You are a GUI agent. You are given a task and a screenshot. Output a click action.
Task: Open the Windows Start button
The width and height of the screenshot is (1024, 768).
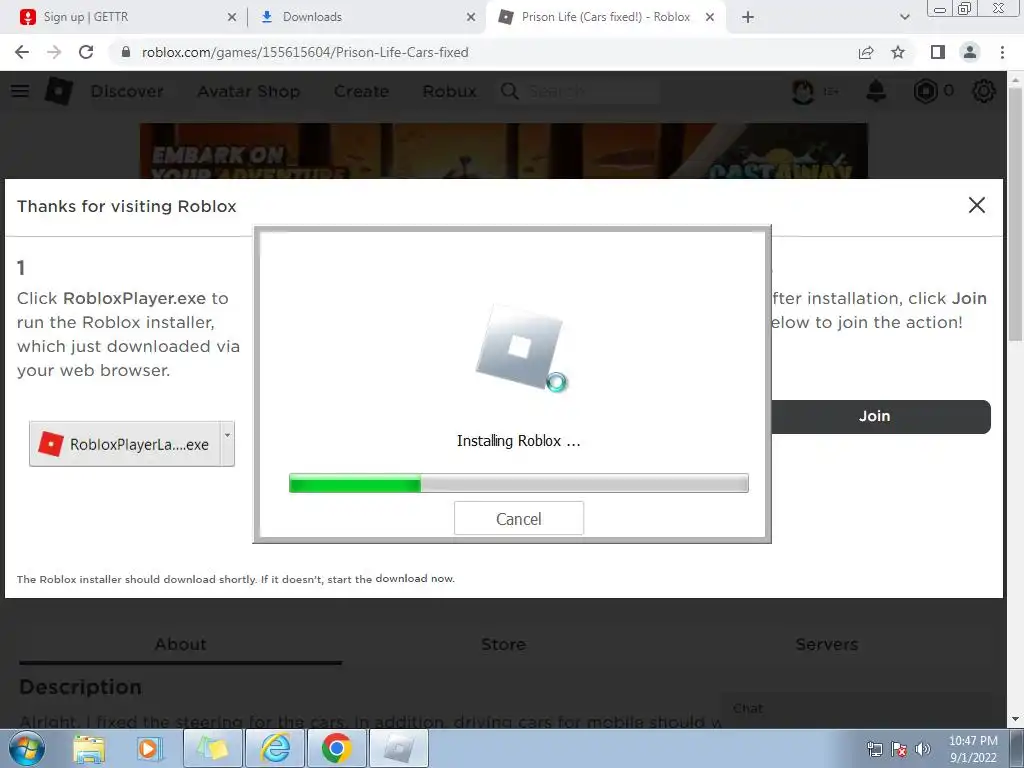[x=27, y=748]
